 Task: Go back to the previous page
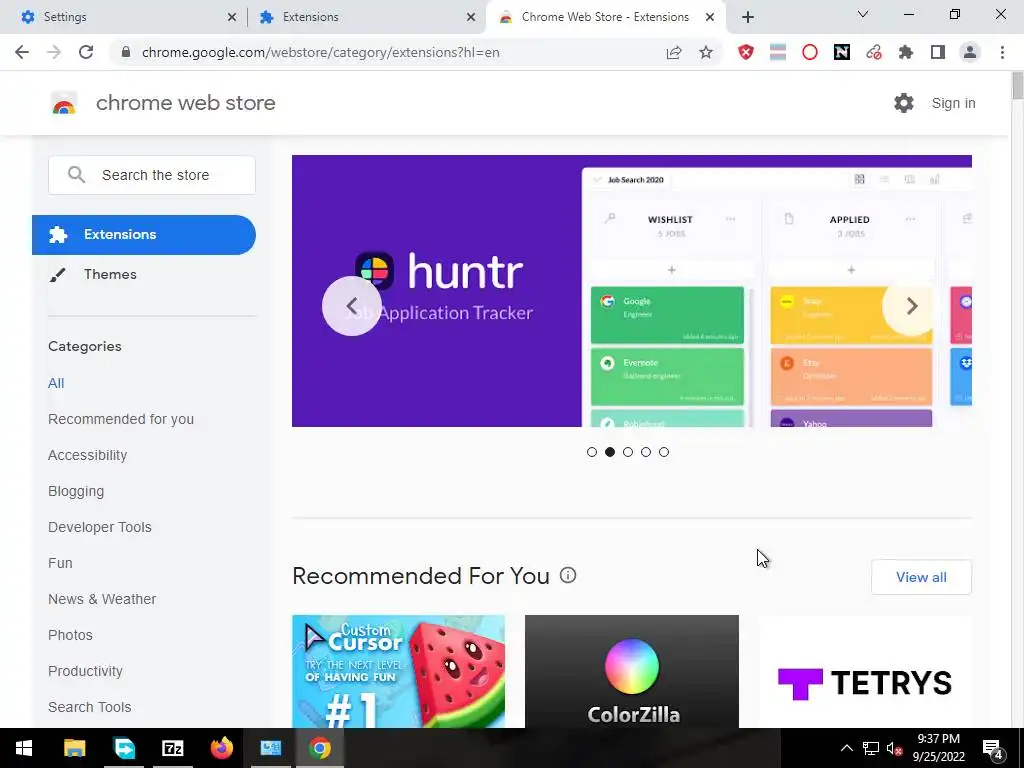click(x=22, y=52)
